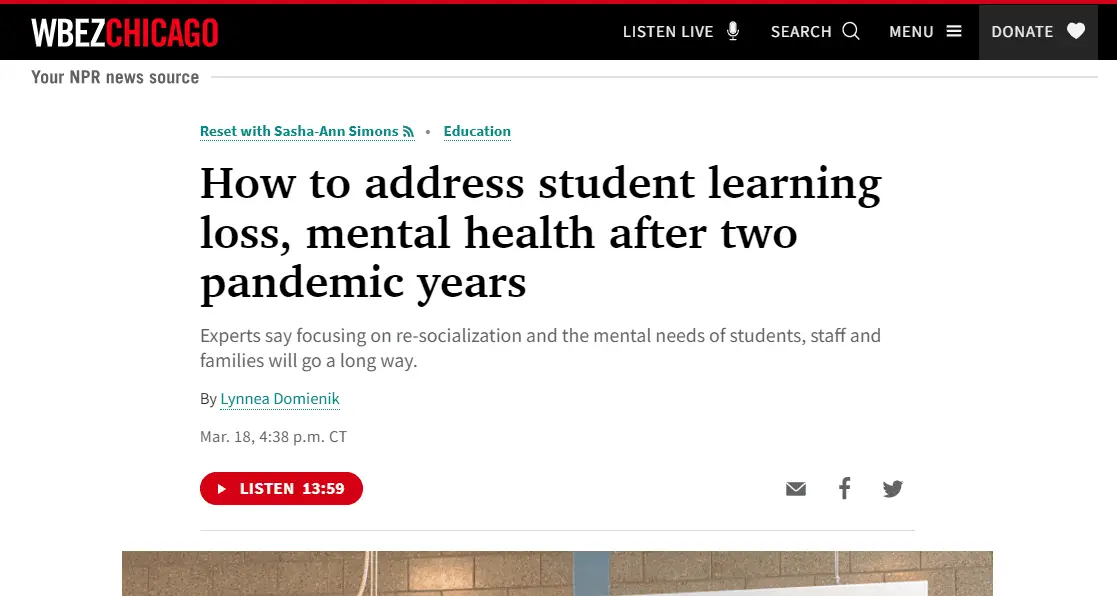
Task: Share article via email envelope icon
Action: [x=796, y=489]
